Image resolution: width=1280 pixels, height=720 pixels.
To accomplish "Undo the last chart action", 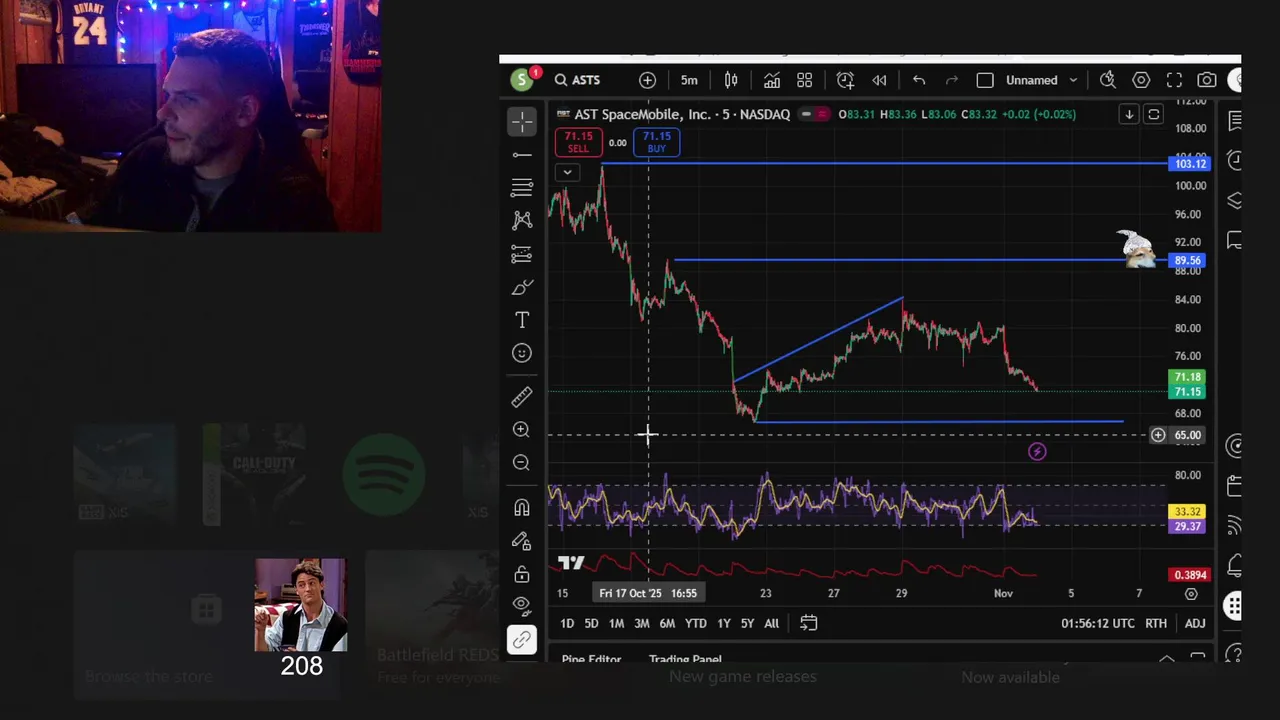I will pyautogui.click(x=919, y=80).
